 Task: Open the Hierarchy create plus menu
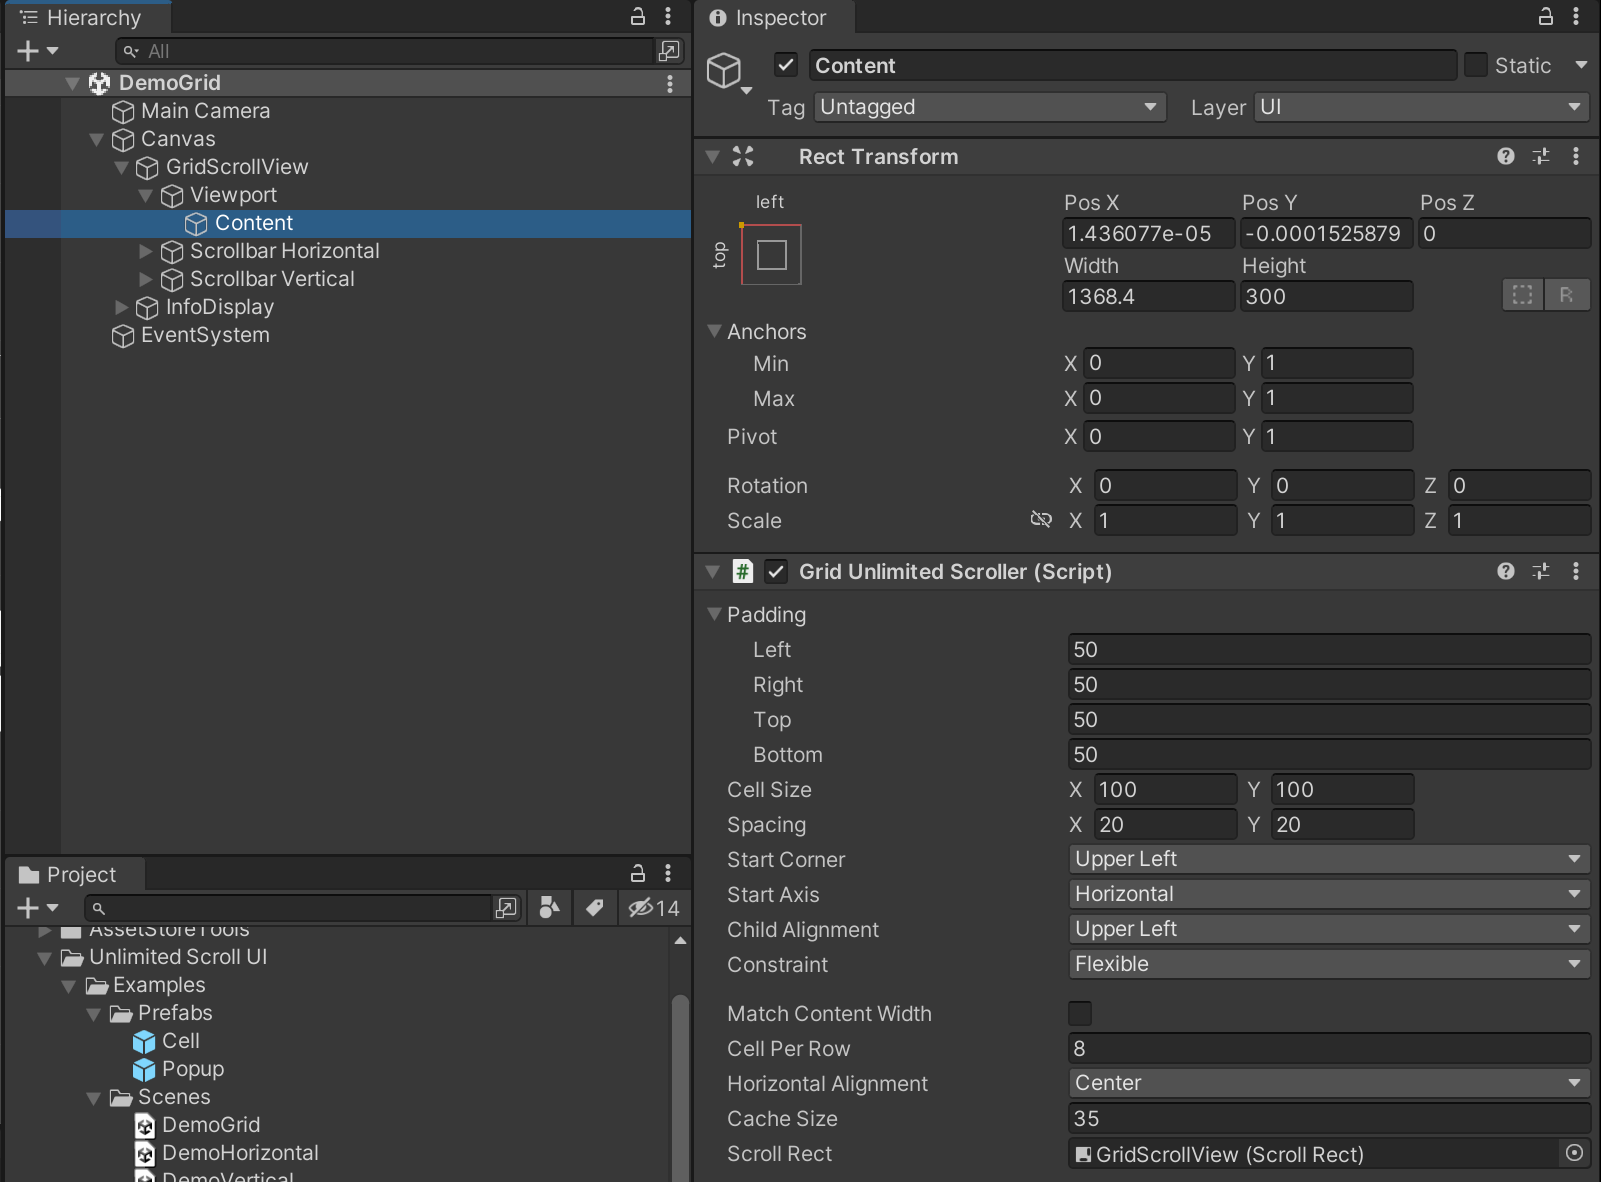[x=38, y=50]
